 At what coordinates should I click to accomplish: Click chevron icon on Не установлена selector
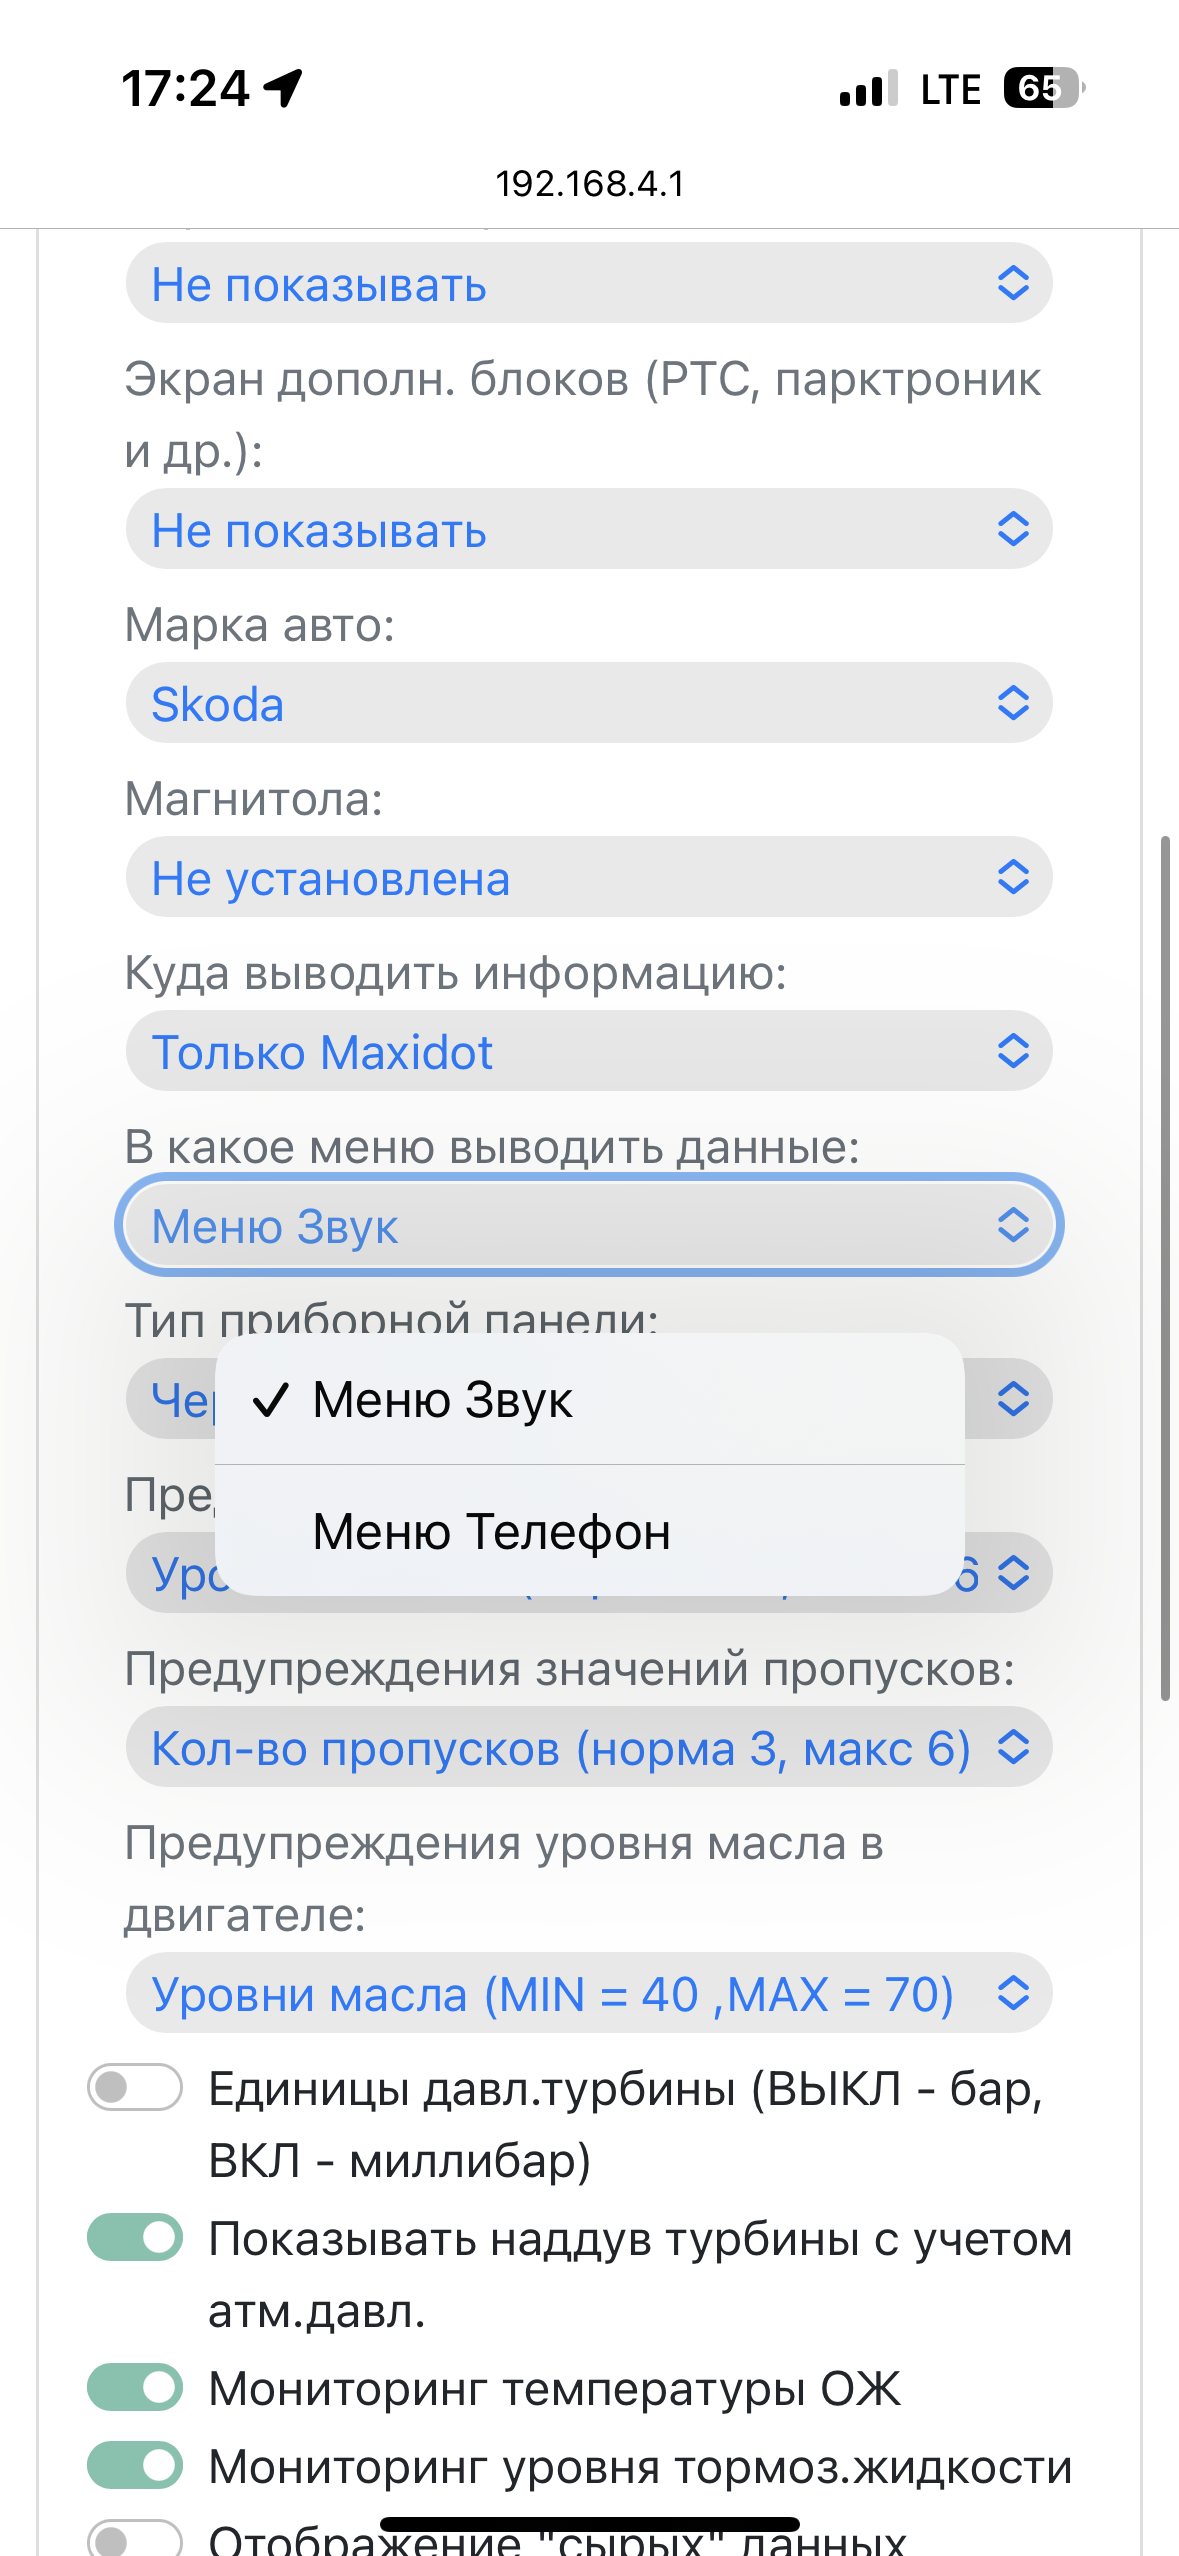[x=1013, y=877]
